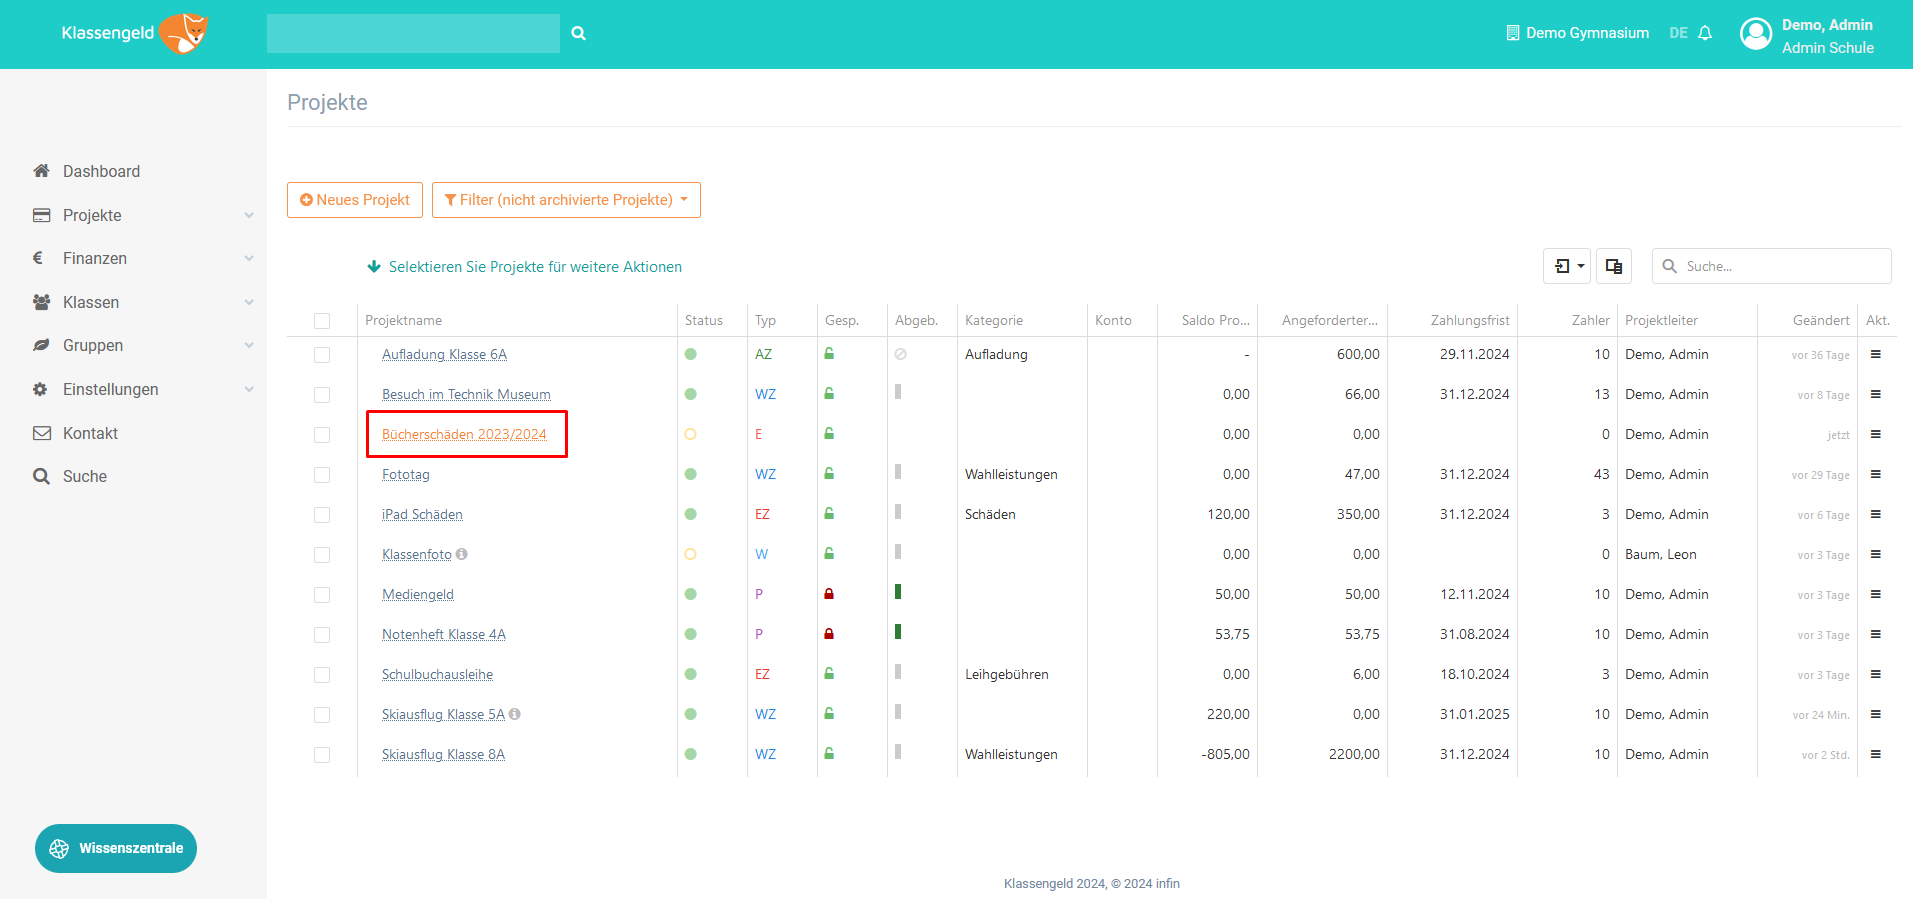
Task: Expand the Klassen sidebar chevron
Action: (249, 302)
